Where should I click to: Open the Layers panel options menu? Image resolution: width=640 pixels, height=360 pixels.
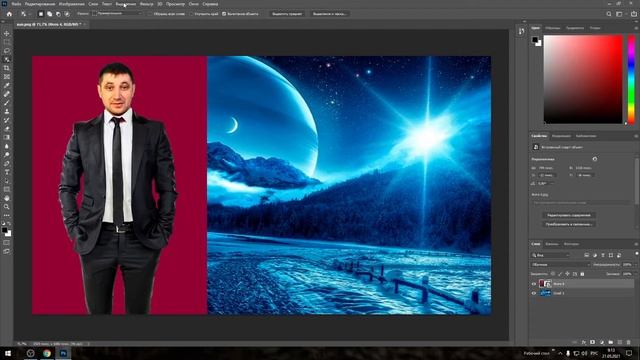pyautogui.click(x=636, y=244)
